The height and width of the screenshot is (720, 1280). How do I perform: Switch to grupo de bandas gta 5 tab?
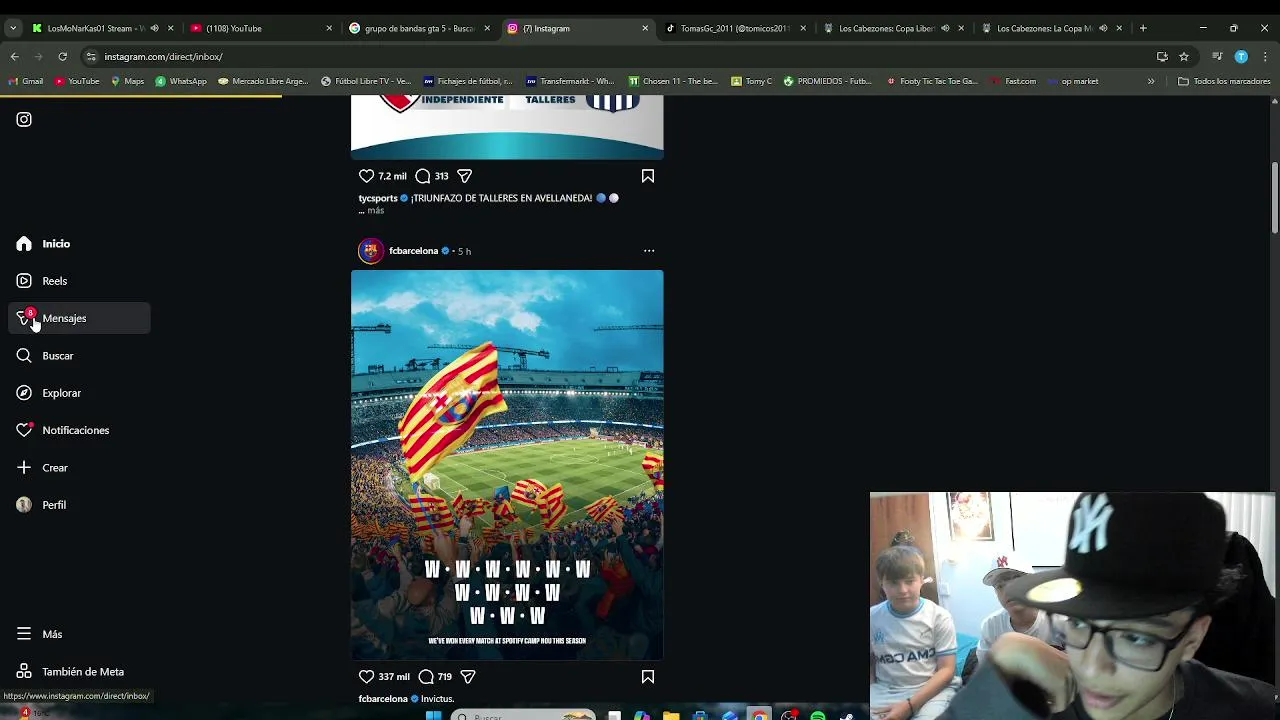pos(420,28)
